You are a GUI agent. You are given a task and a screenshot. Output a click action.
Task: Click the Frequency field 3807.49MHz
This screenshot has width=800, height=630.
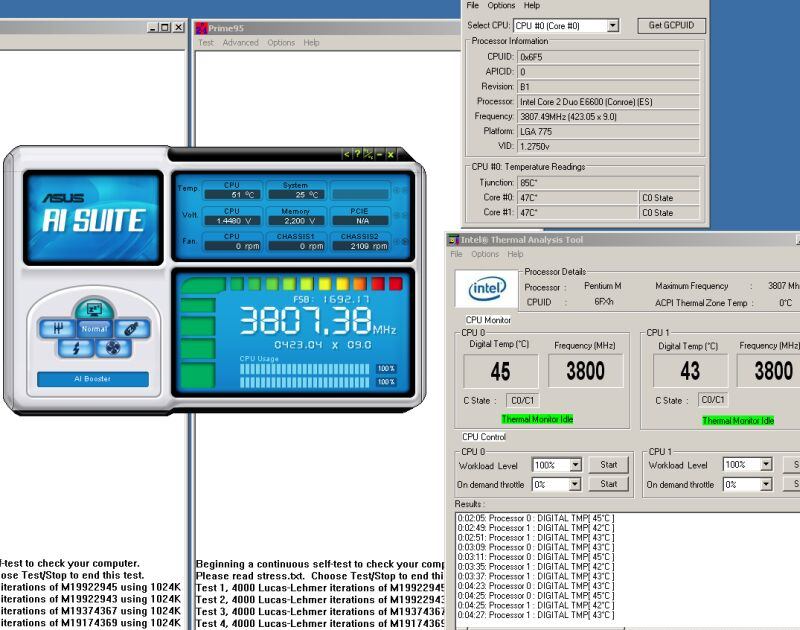coord(608,117)
